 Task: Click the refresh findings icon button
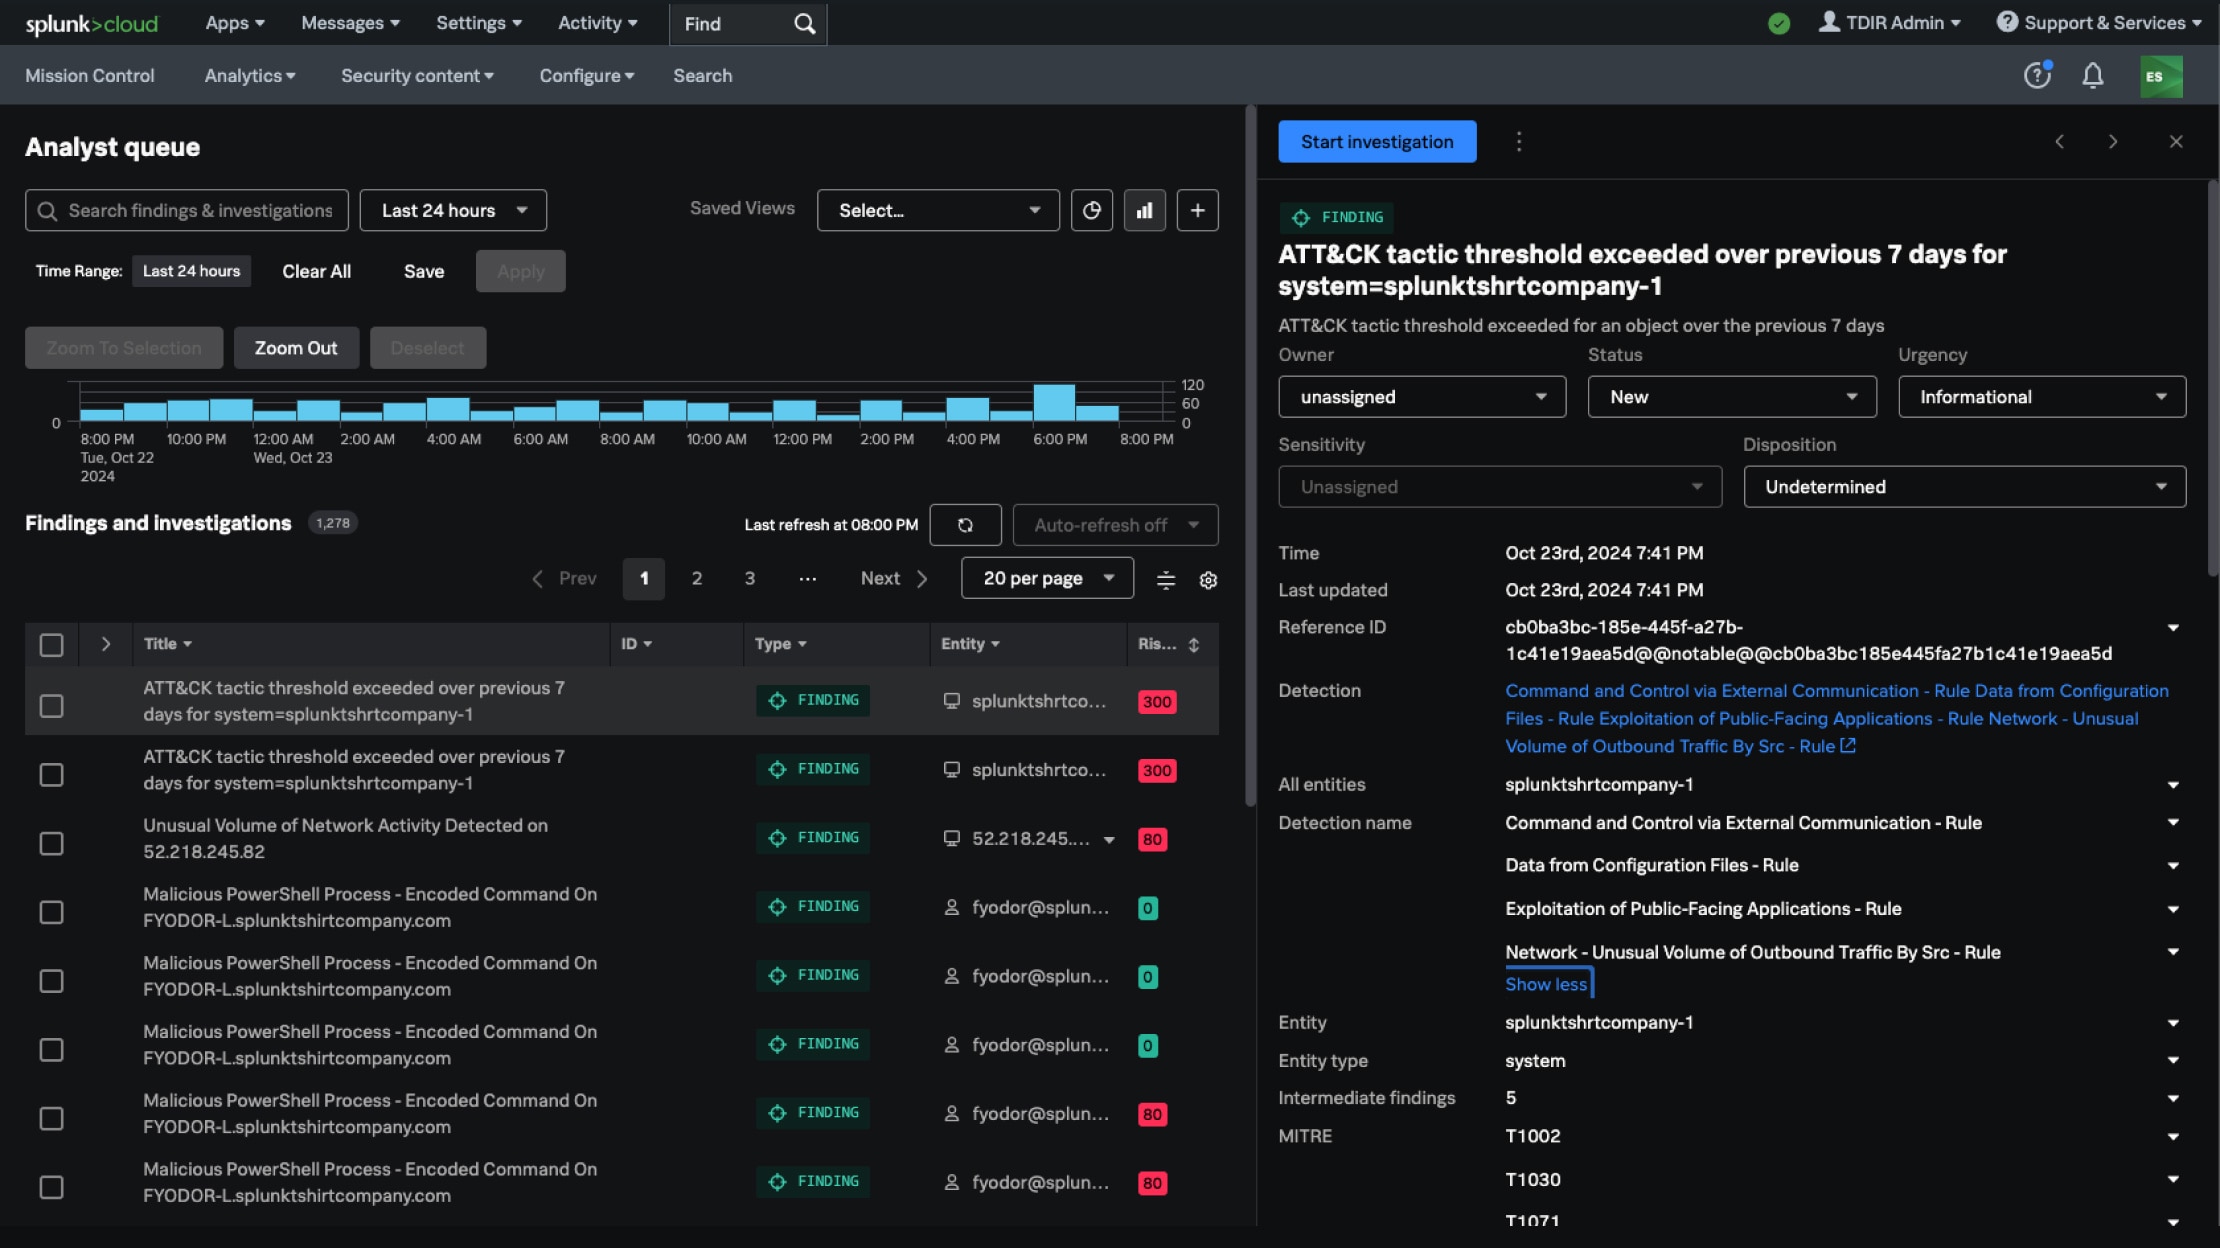tap(965, 525)
